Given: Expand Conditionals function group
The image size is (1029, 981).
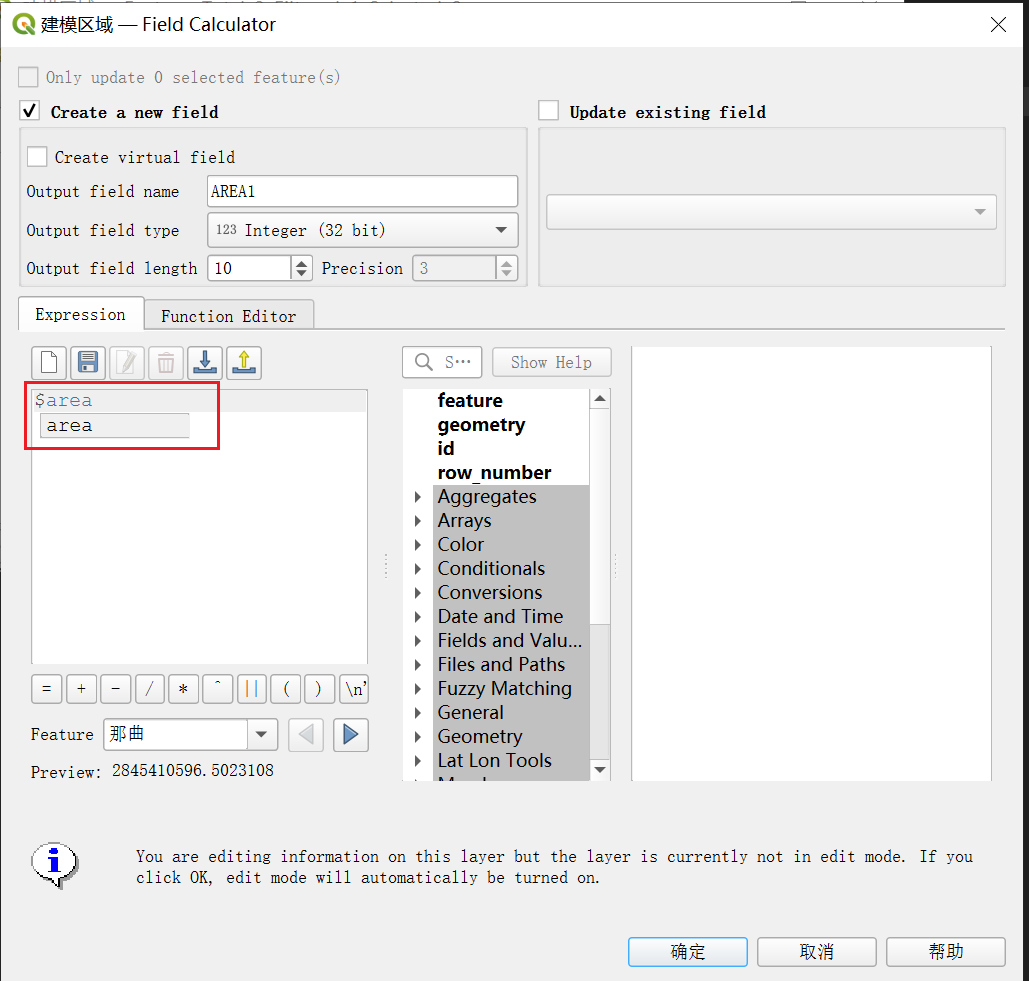Looking at the screenshot, I should (418, 569).
